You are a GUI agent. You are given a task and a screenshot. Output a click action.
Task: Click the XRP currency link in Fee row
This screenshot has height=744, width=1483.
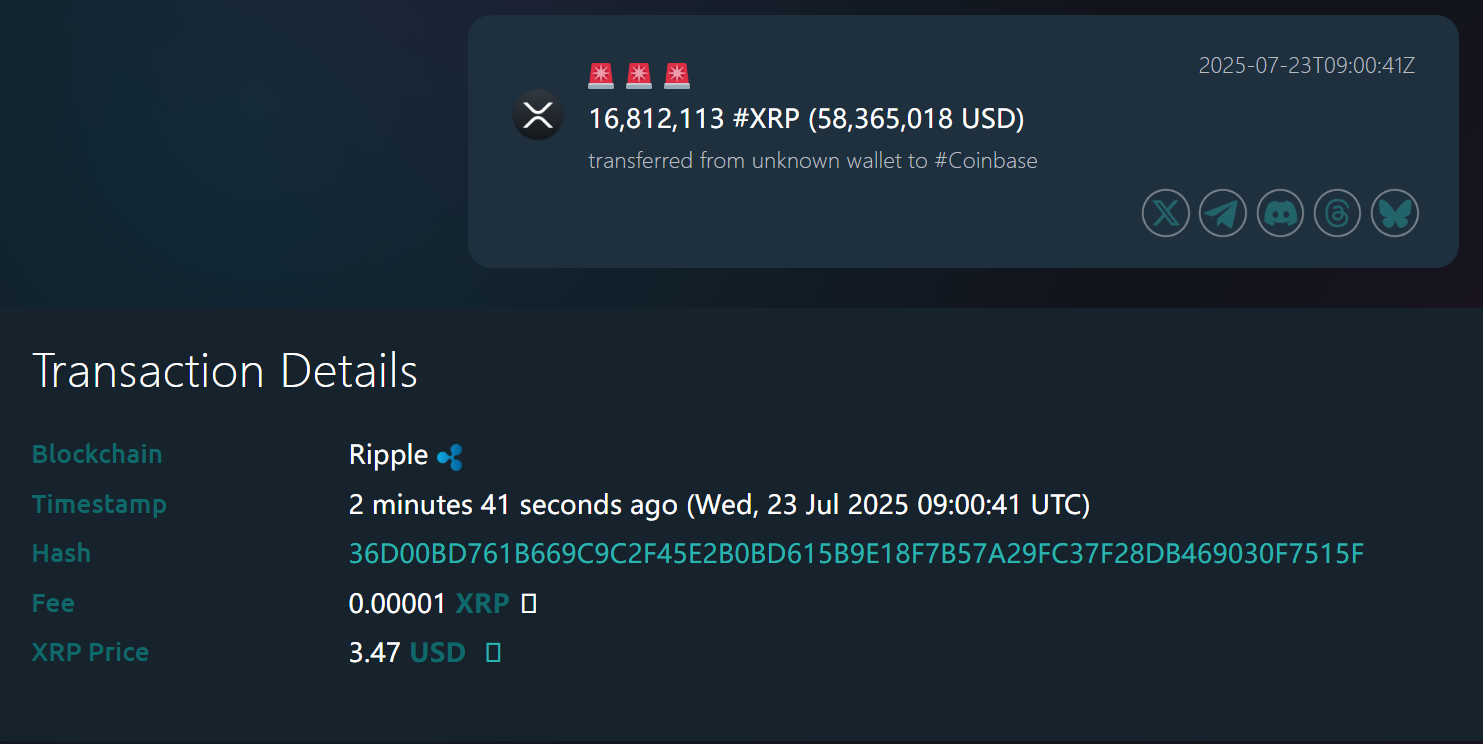point(482,603)
